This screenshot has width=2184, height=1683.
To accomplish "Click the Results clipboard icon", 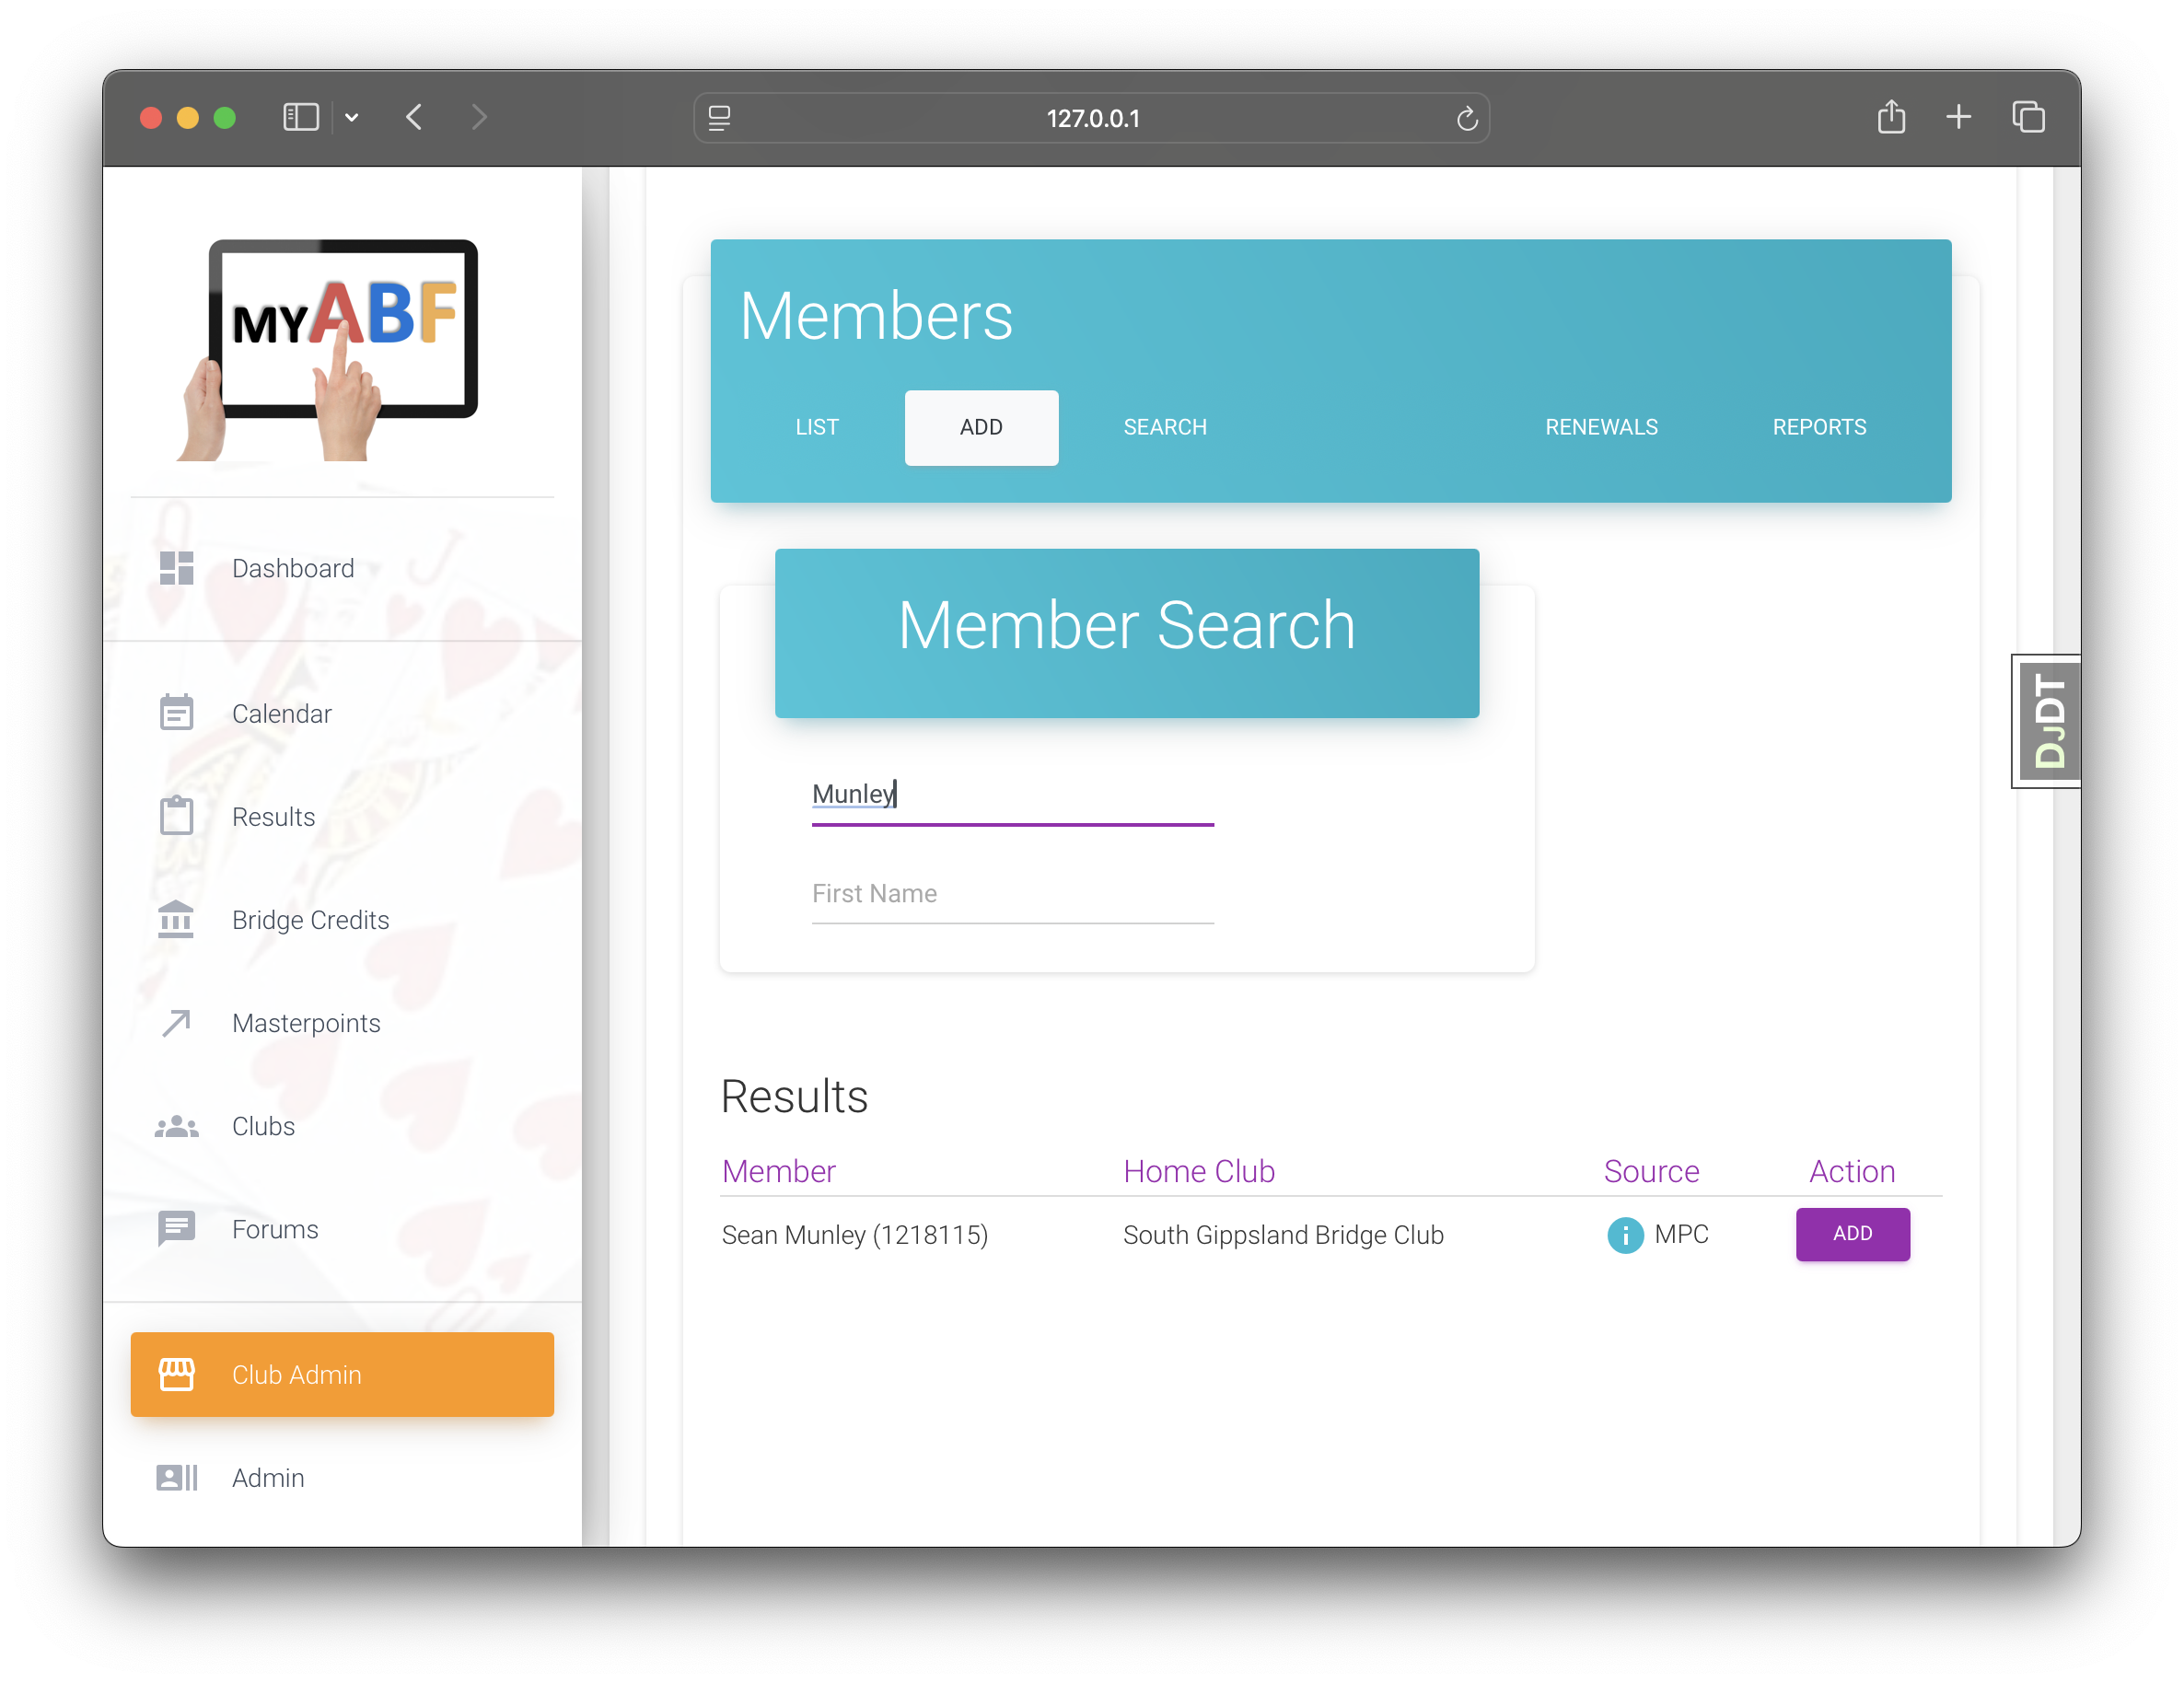I will click(x=176, y=816).
